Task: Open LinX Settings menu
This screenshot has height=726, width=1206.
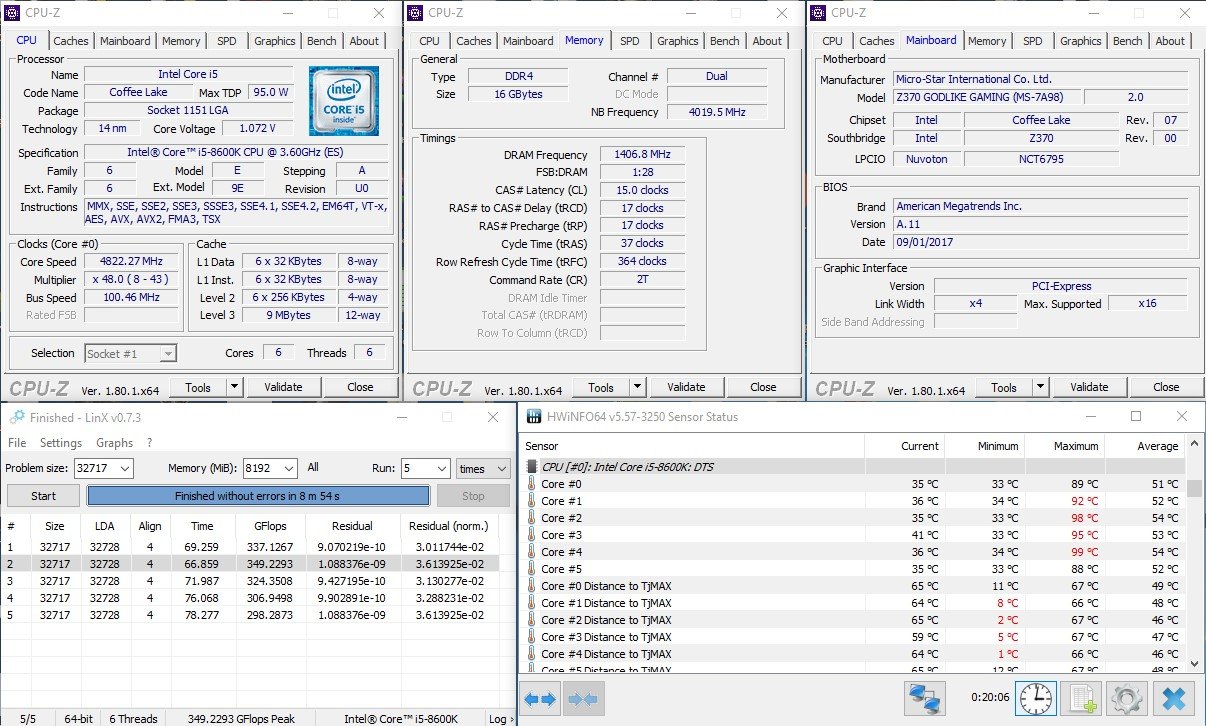Action: coord(61,443)
